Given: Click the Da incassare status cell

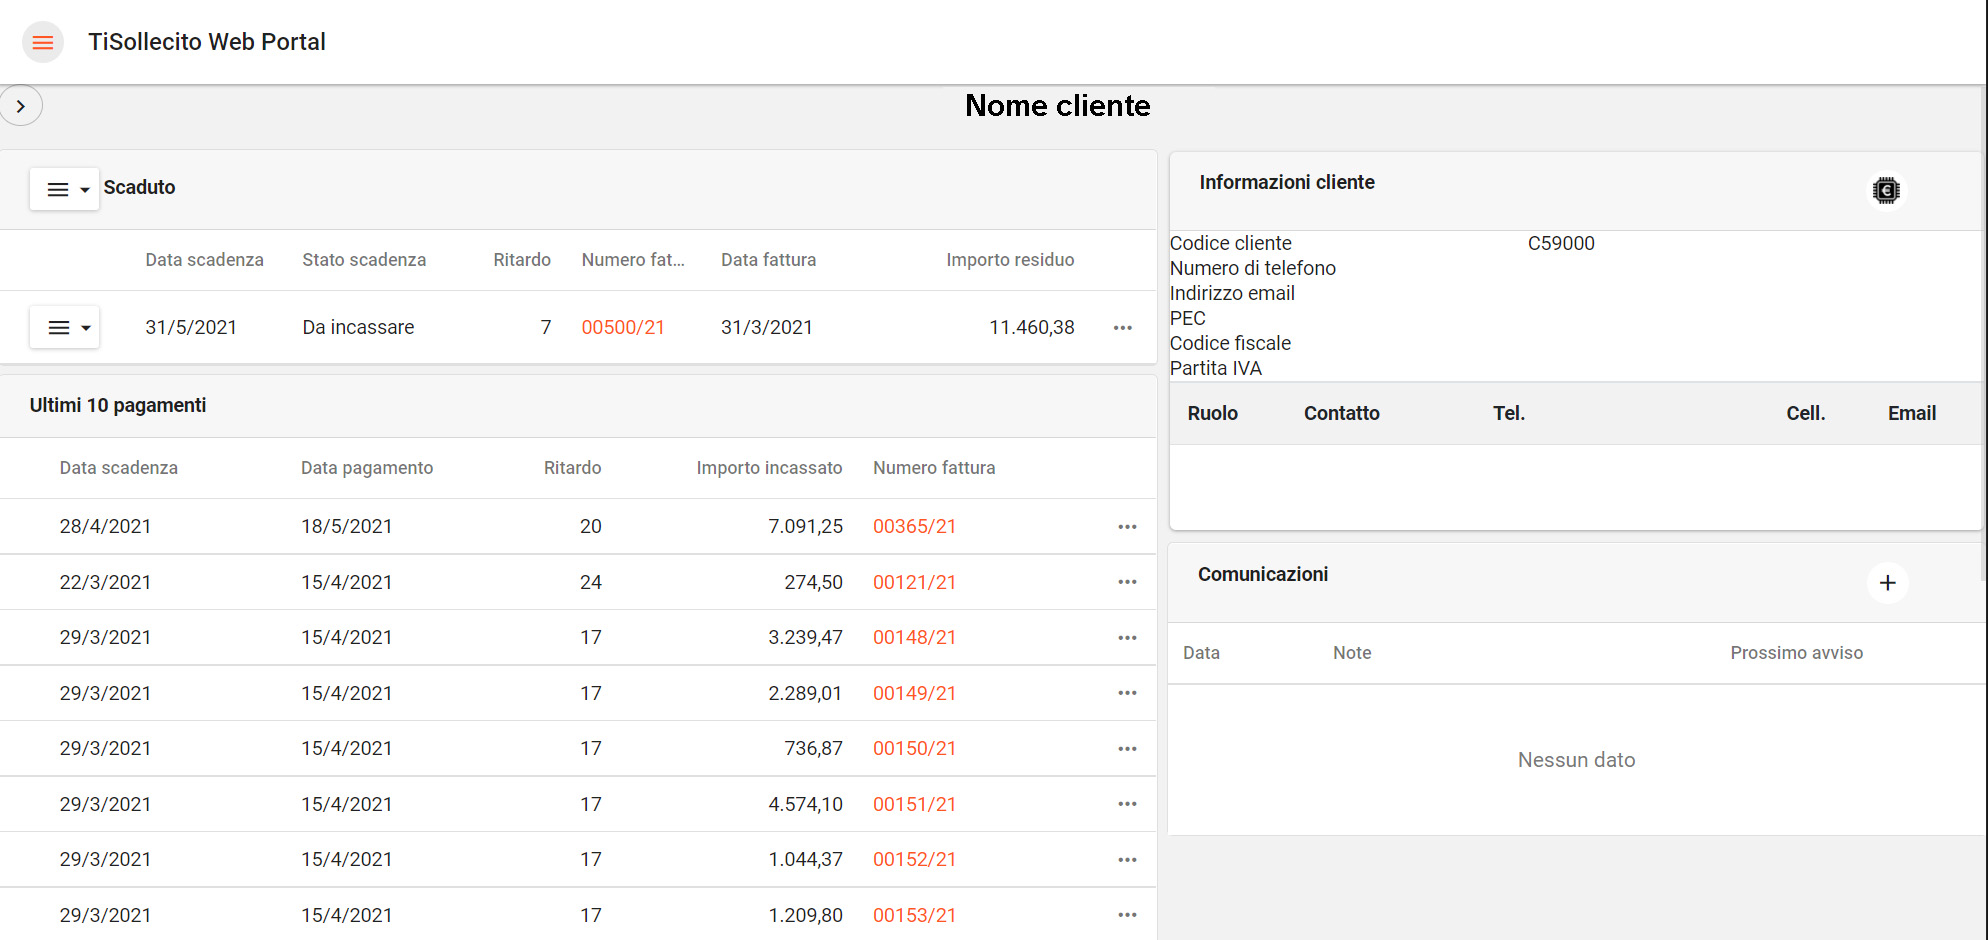Looking at the screenshot, I should pos(358,327).
